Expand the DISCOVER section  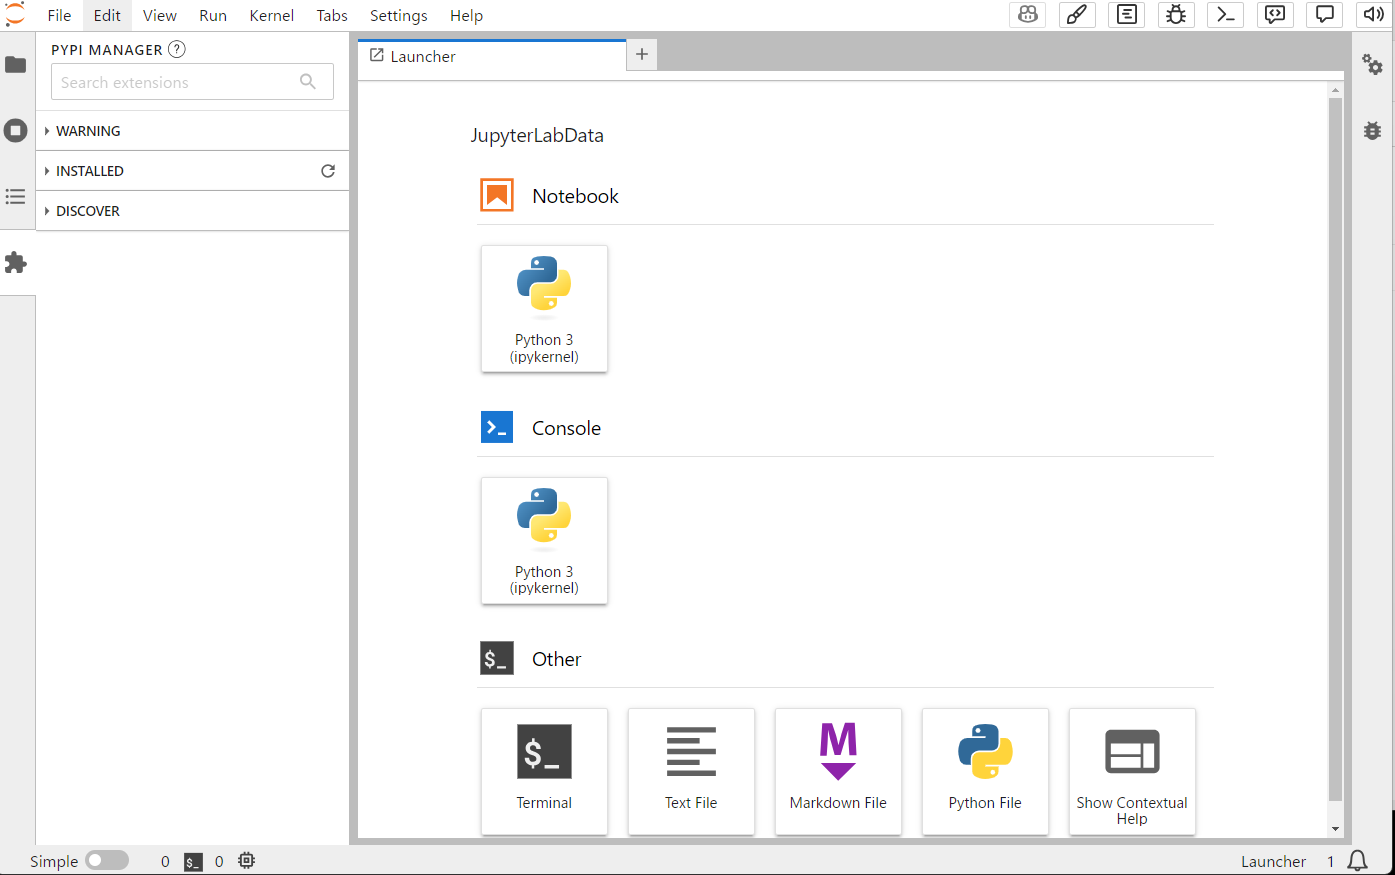88,211
